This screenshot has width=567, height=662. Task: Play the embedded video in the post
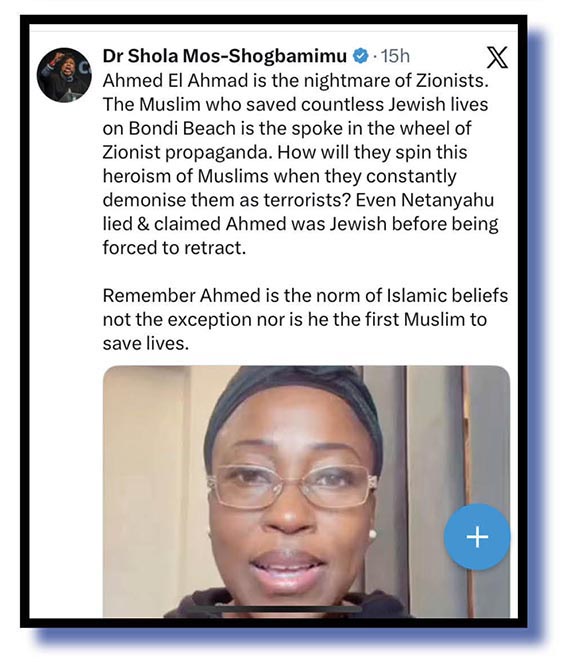tap(307, 492)
